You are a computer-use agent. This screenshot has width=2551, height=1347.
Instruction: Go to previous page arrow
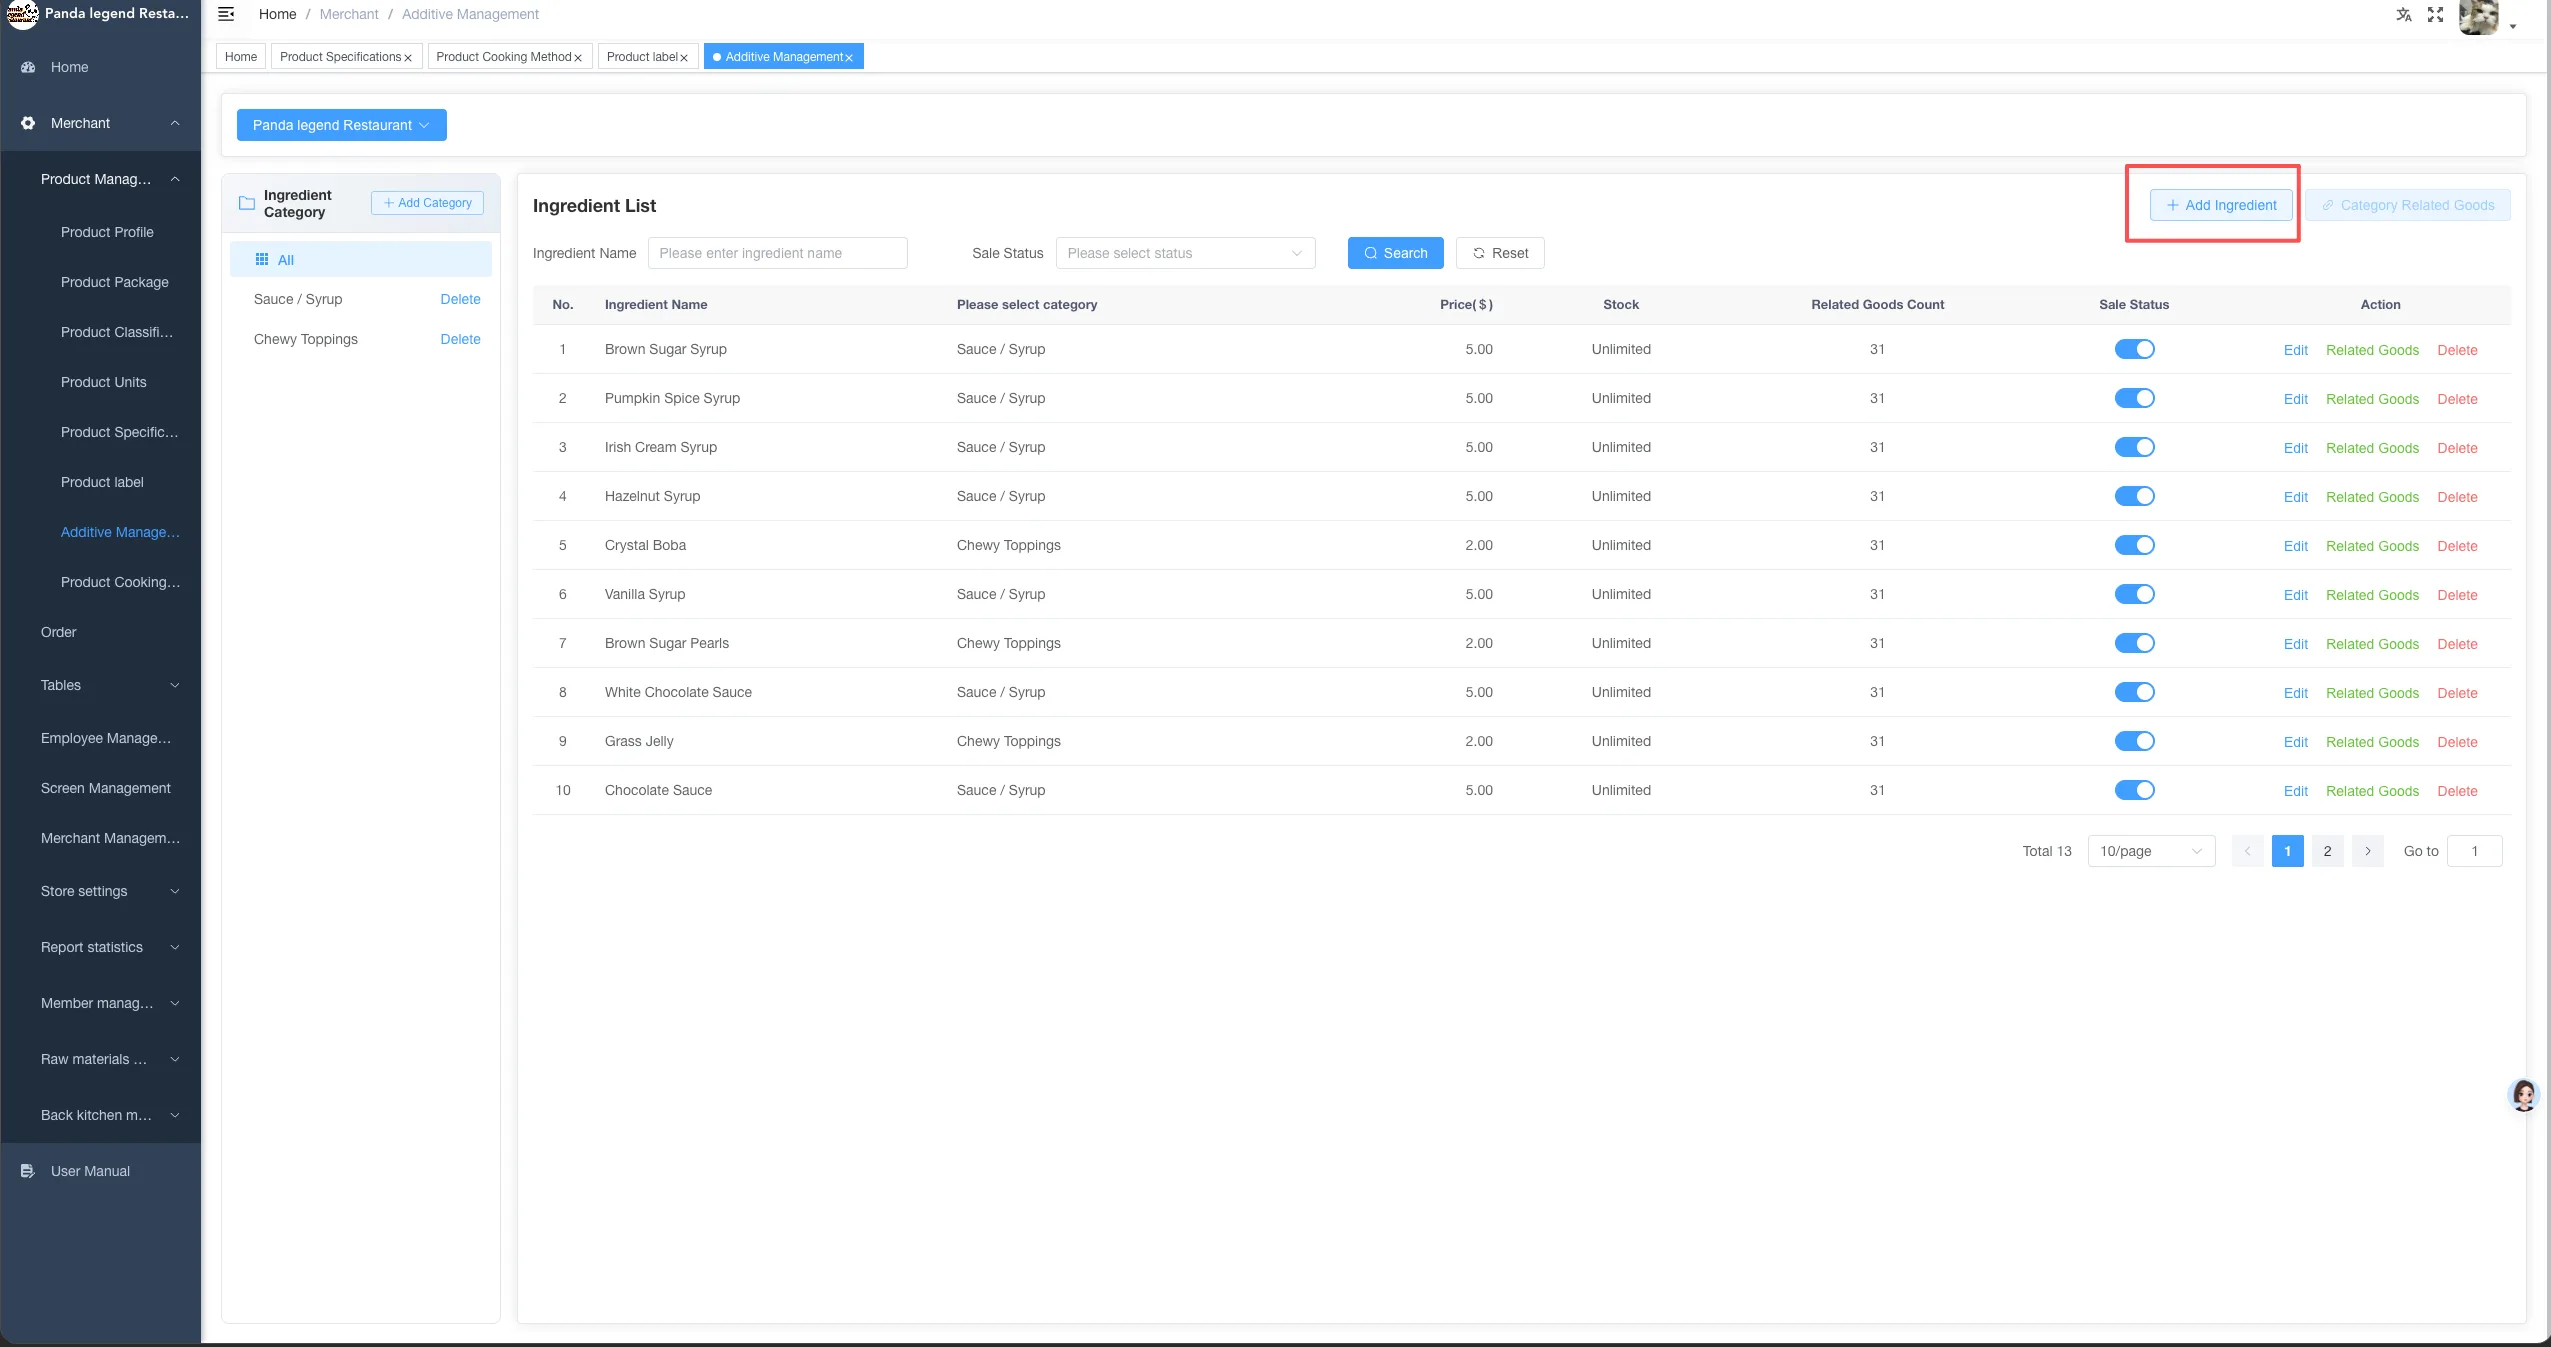[x=2248, y=851]
